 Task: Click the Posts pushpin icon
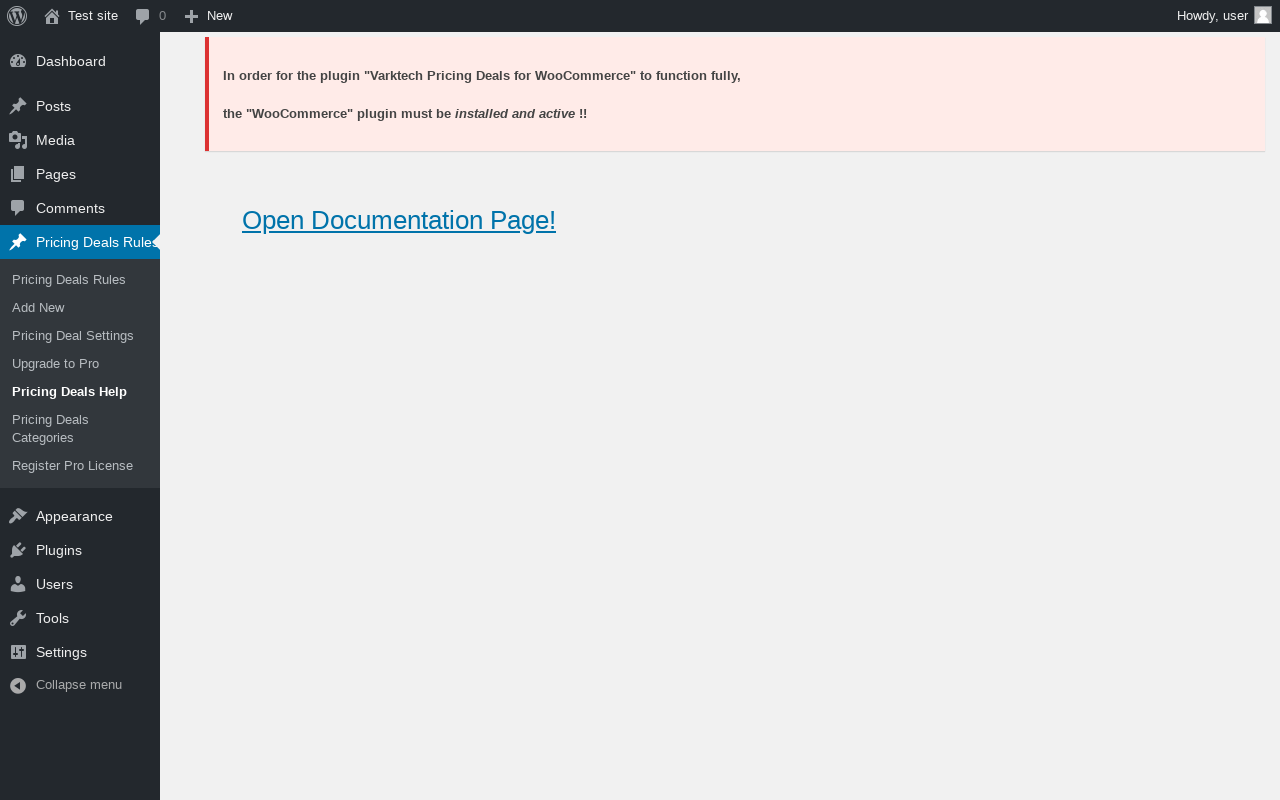pos(18,106)
